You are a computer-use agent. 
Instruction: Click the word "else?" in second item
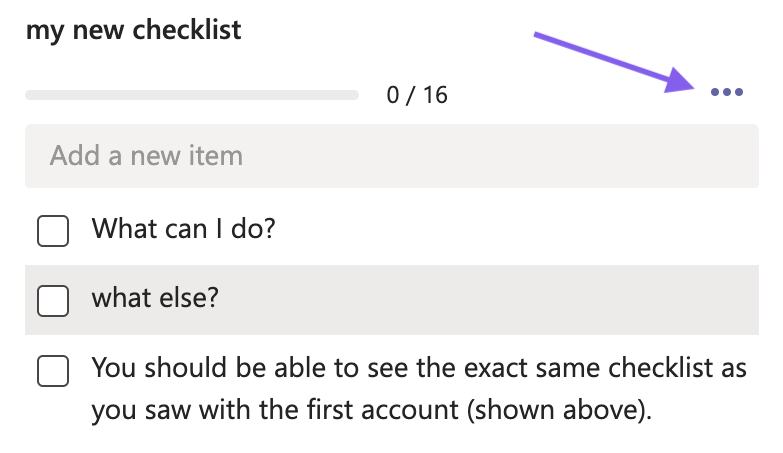(x=193, y=299)
